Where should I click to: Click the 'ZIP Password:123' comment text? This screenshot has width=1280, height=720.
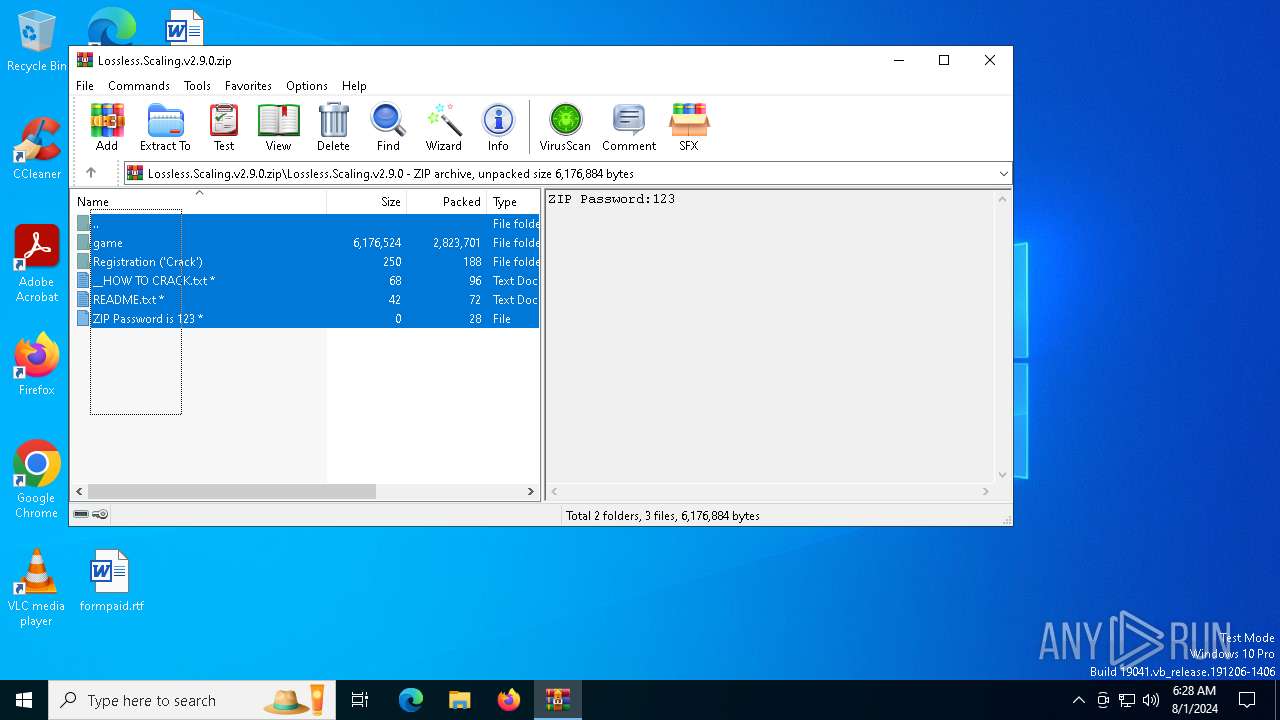pos(611,199)
